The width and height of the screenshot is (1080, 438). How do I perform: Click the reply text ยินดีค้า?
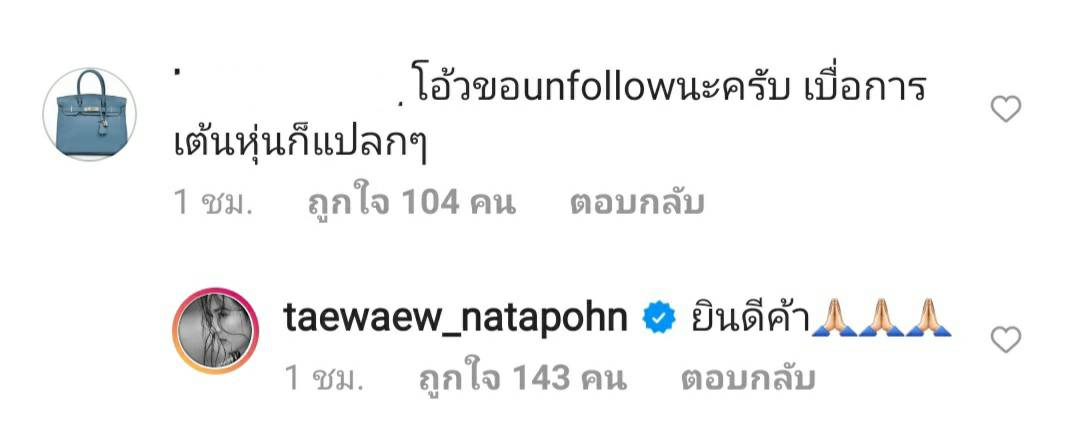point(750,317)
